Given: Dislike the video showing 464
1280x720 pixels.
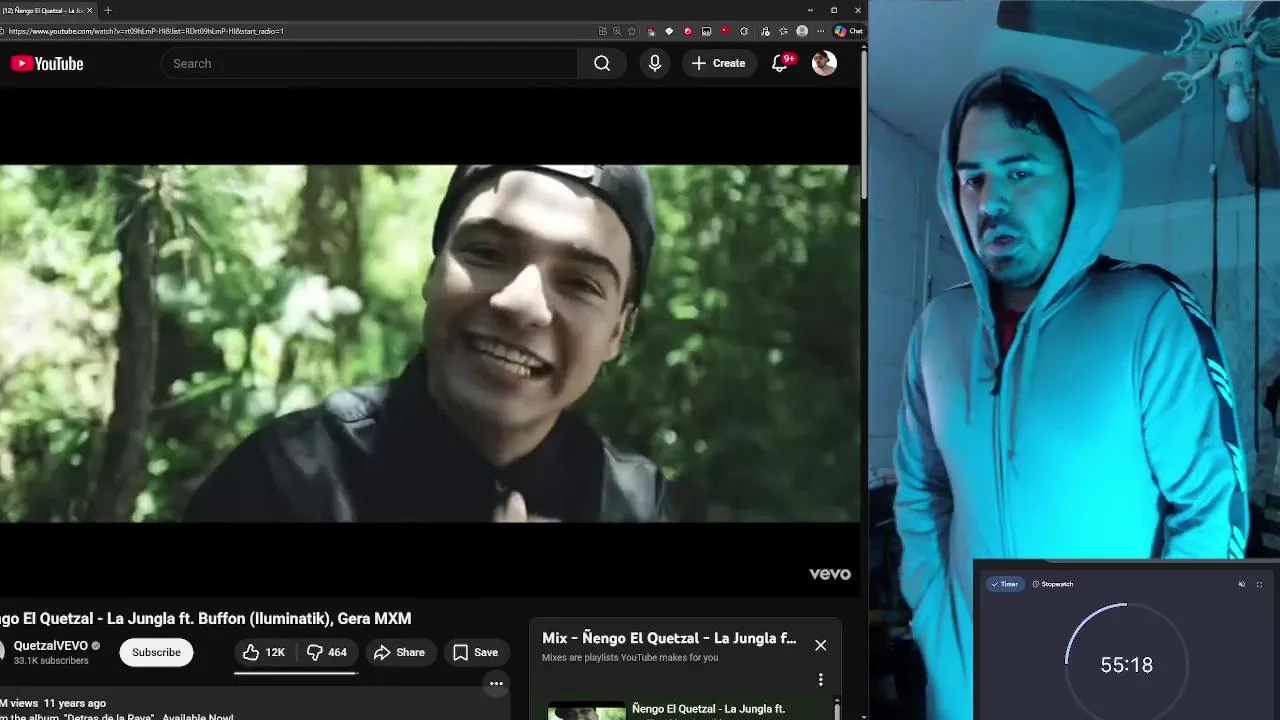Looking at the screenshot, I should click(x=327, y=652).
